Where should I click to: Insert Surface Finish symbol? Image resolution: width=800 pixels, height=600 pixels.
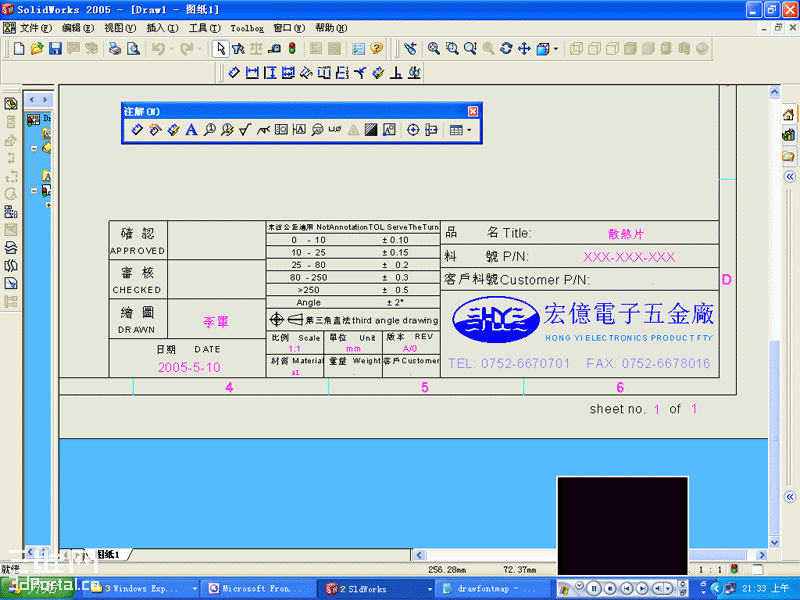click(x=245, y=130)
